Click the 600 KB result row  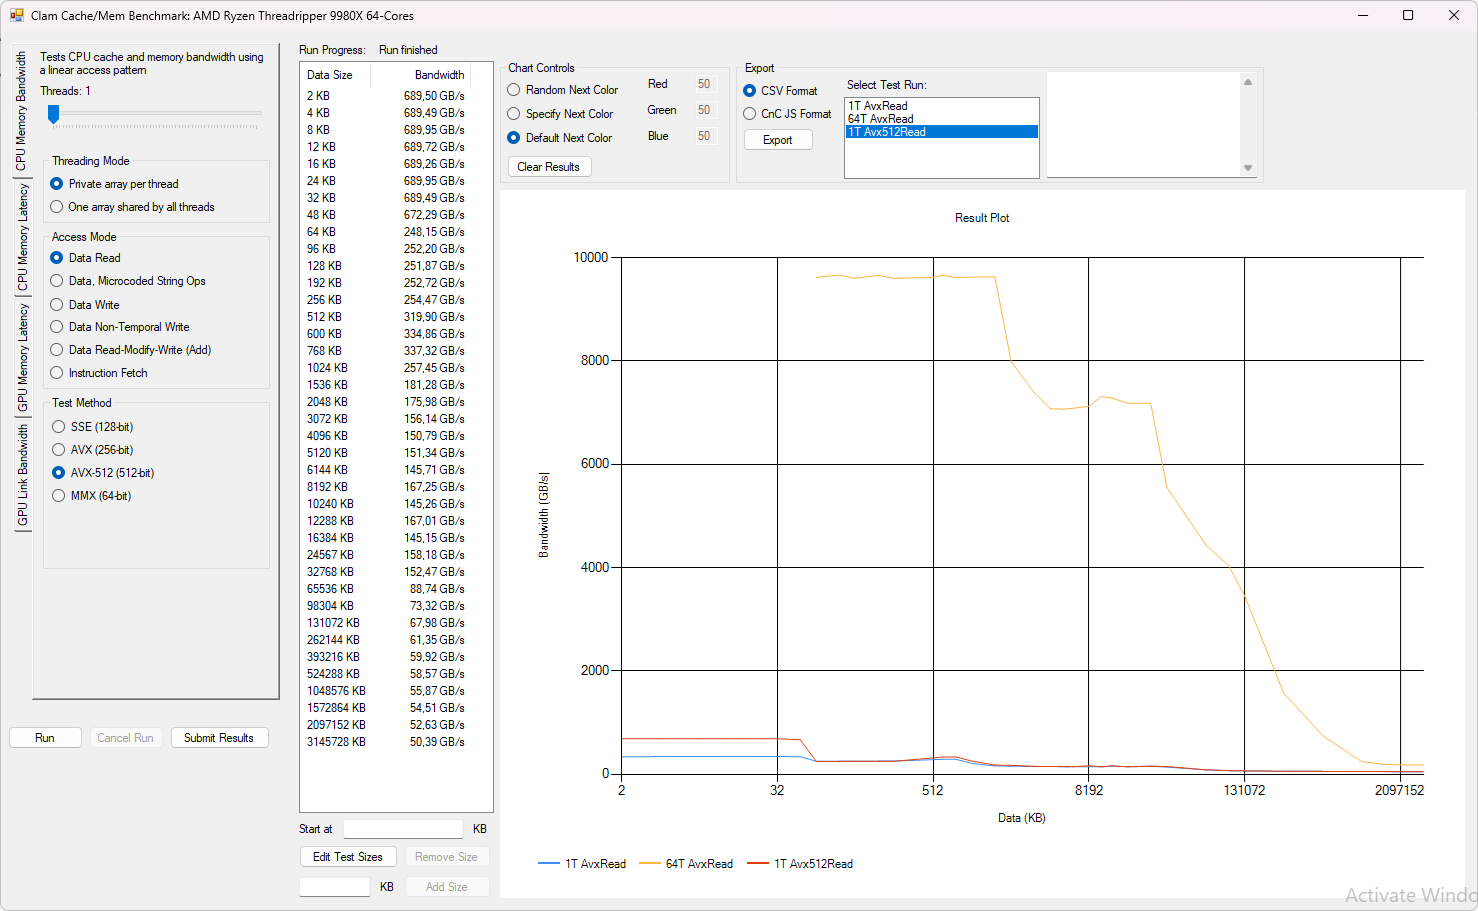pos(386,334)
